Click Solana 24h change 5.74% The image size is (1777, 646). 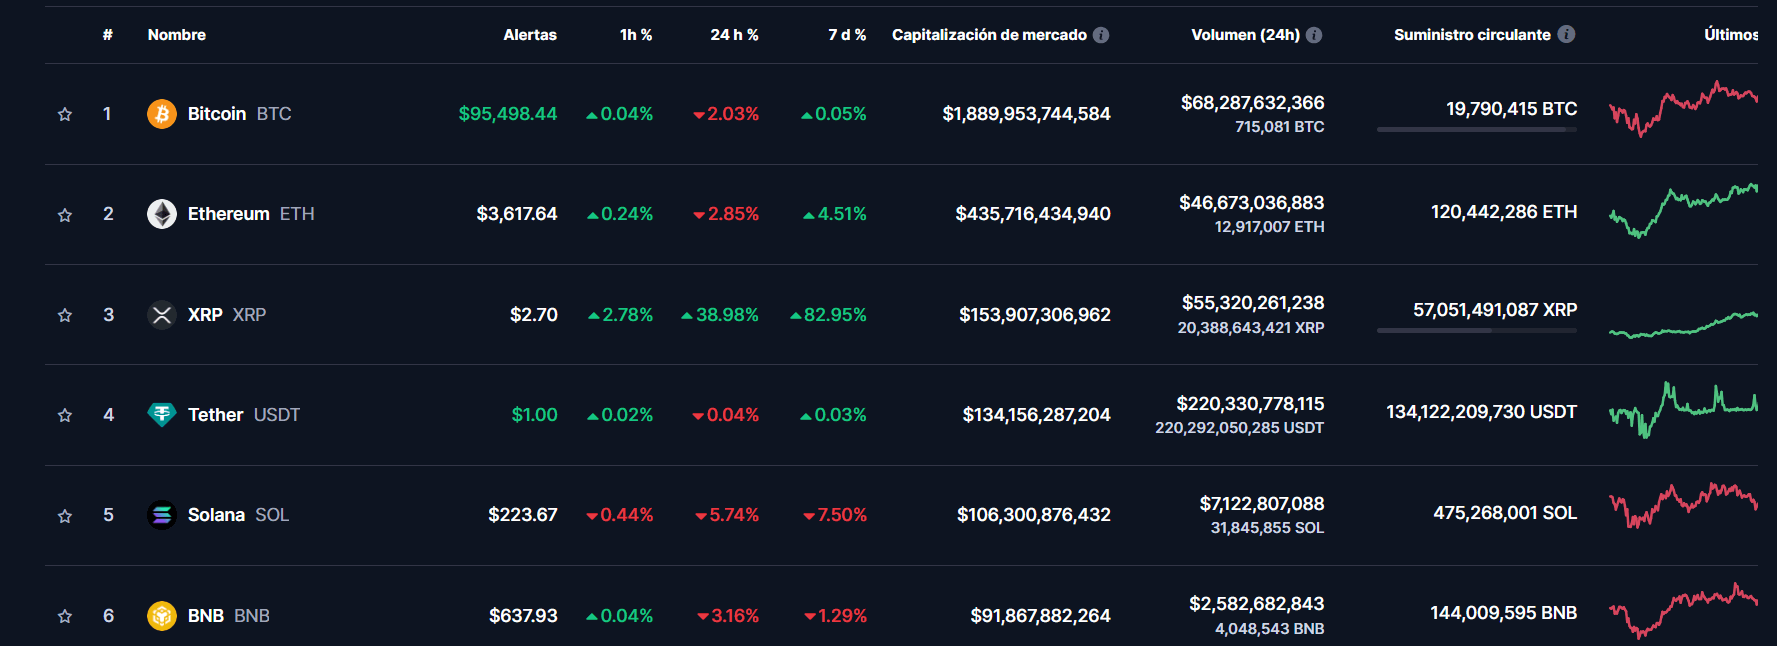coord(727,515)
